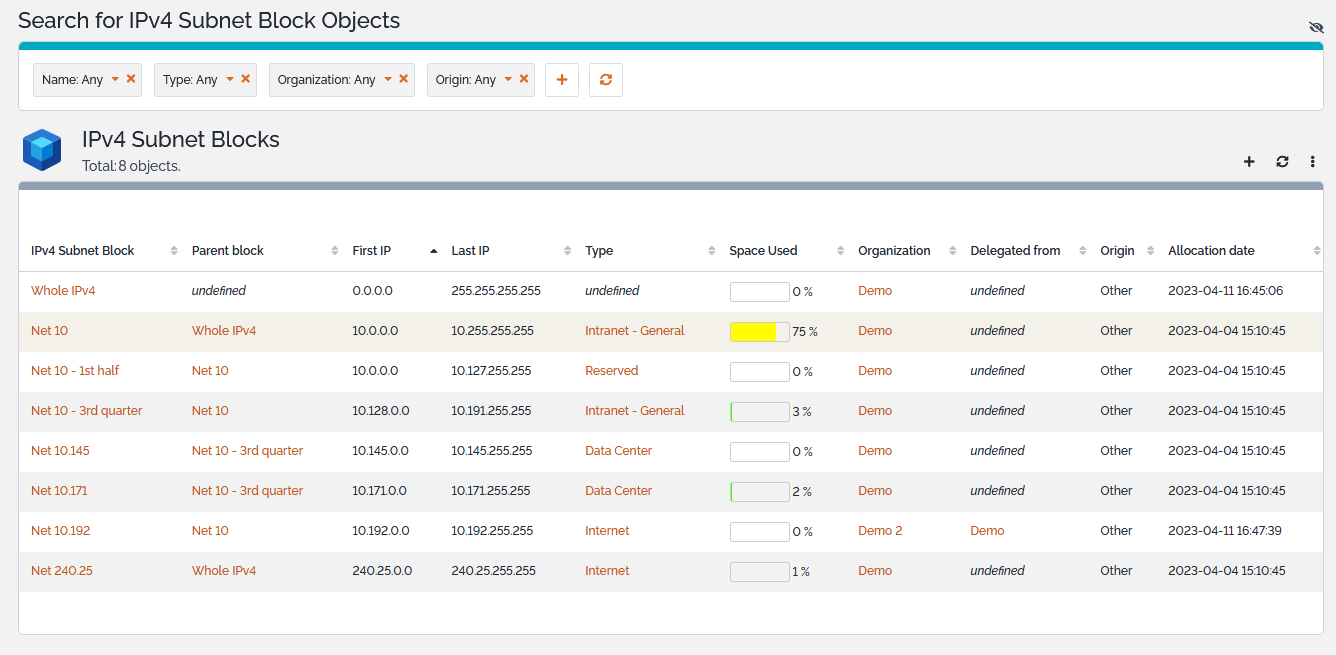
Task: Open the Net 240.25 subnet block link
Action: [62, 571]
